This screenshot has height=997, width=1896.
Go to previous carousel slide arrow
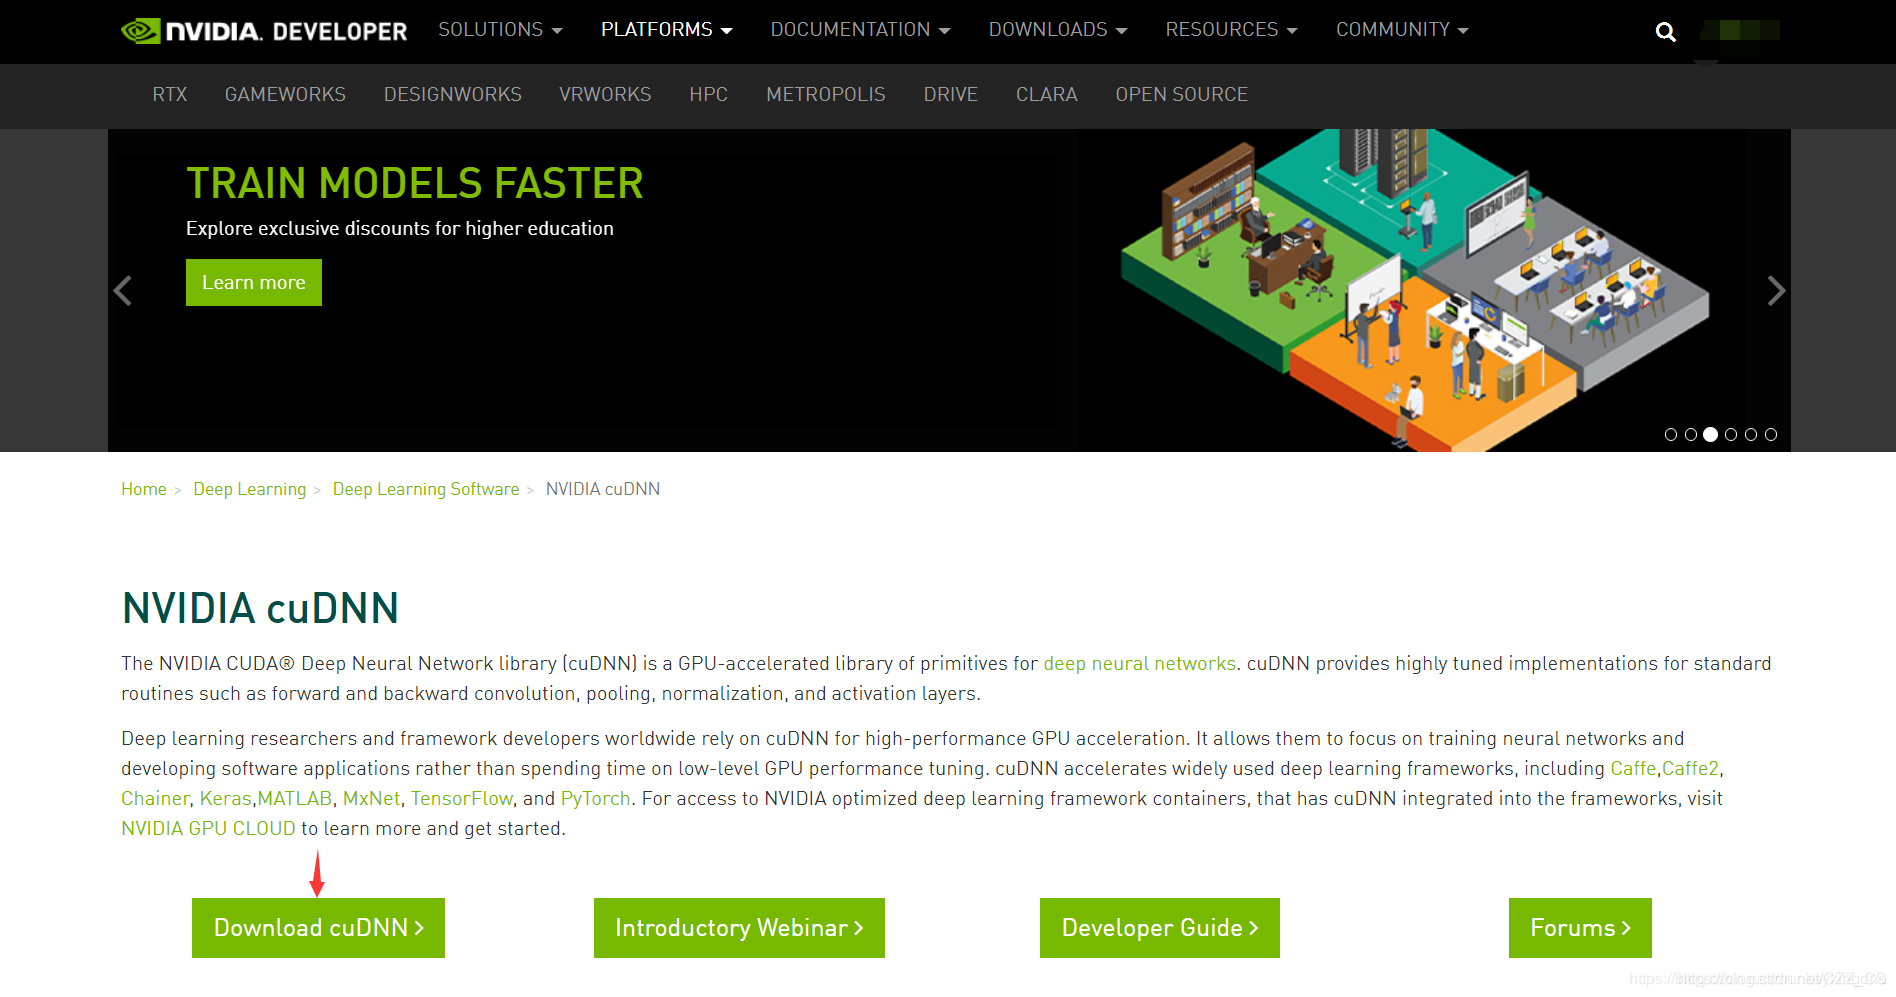[123, 291]
